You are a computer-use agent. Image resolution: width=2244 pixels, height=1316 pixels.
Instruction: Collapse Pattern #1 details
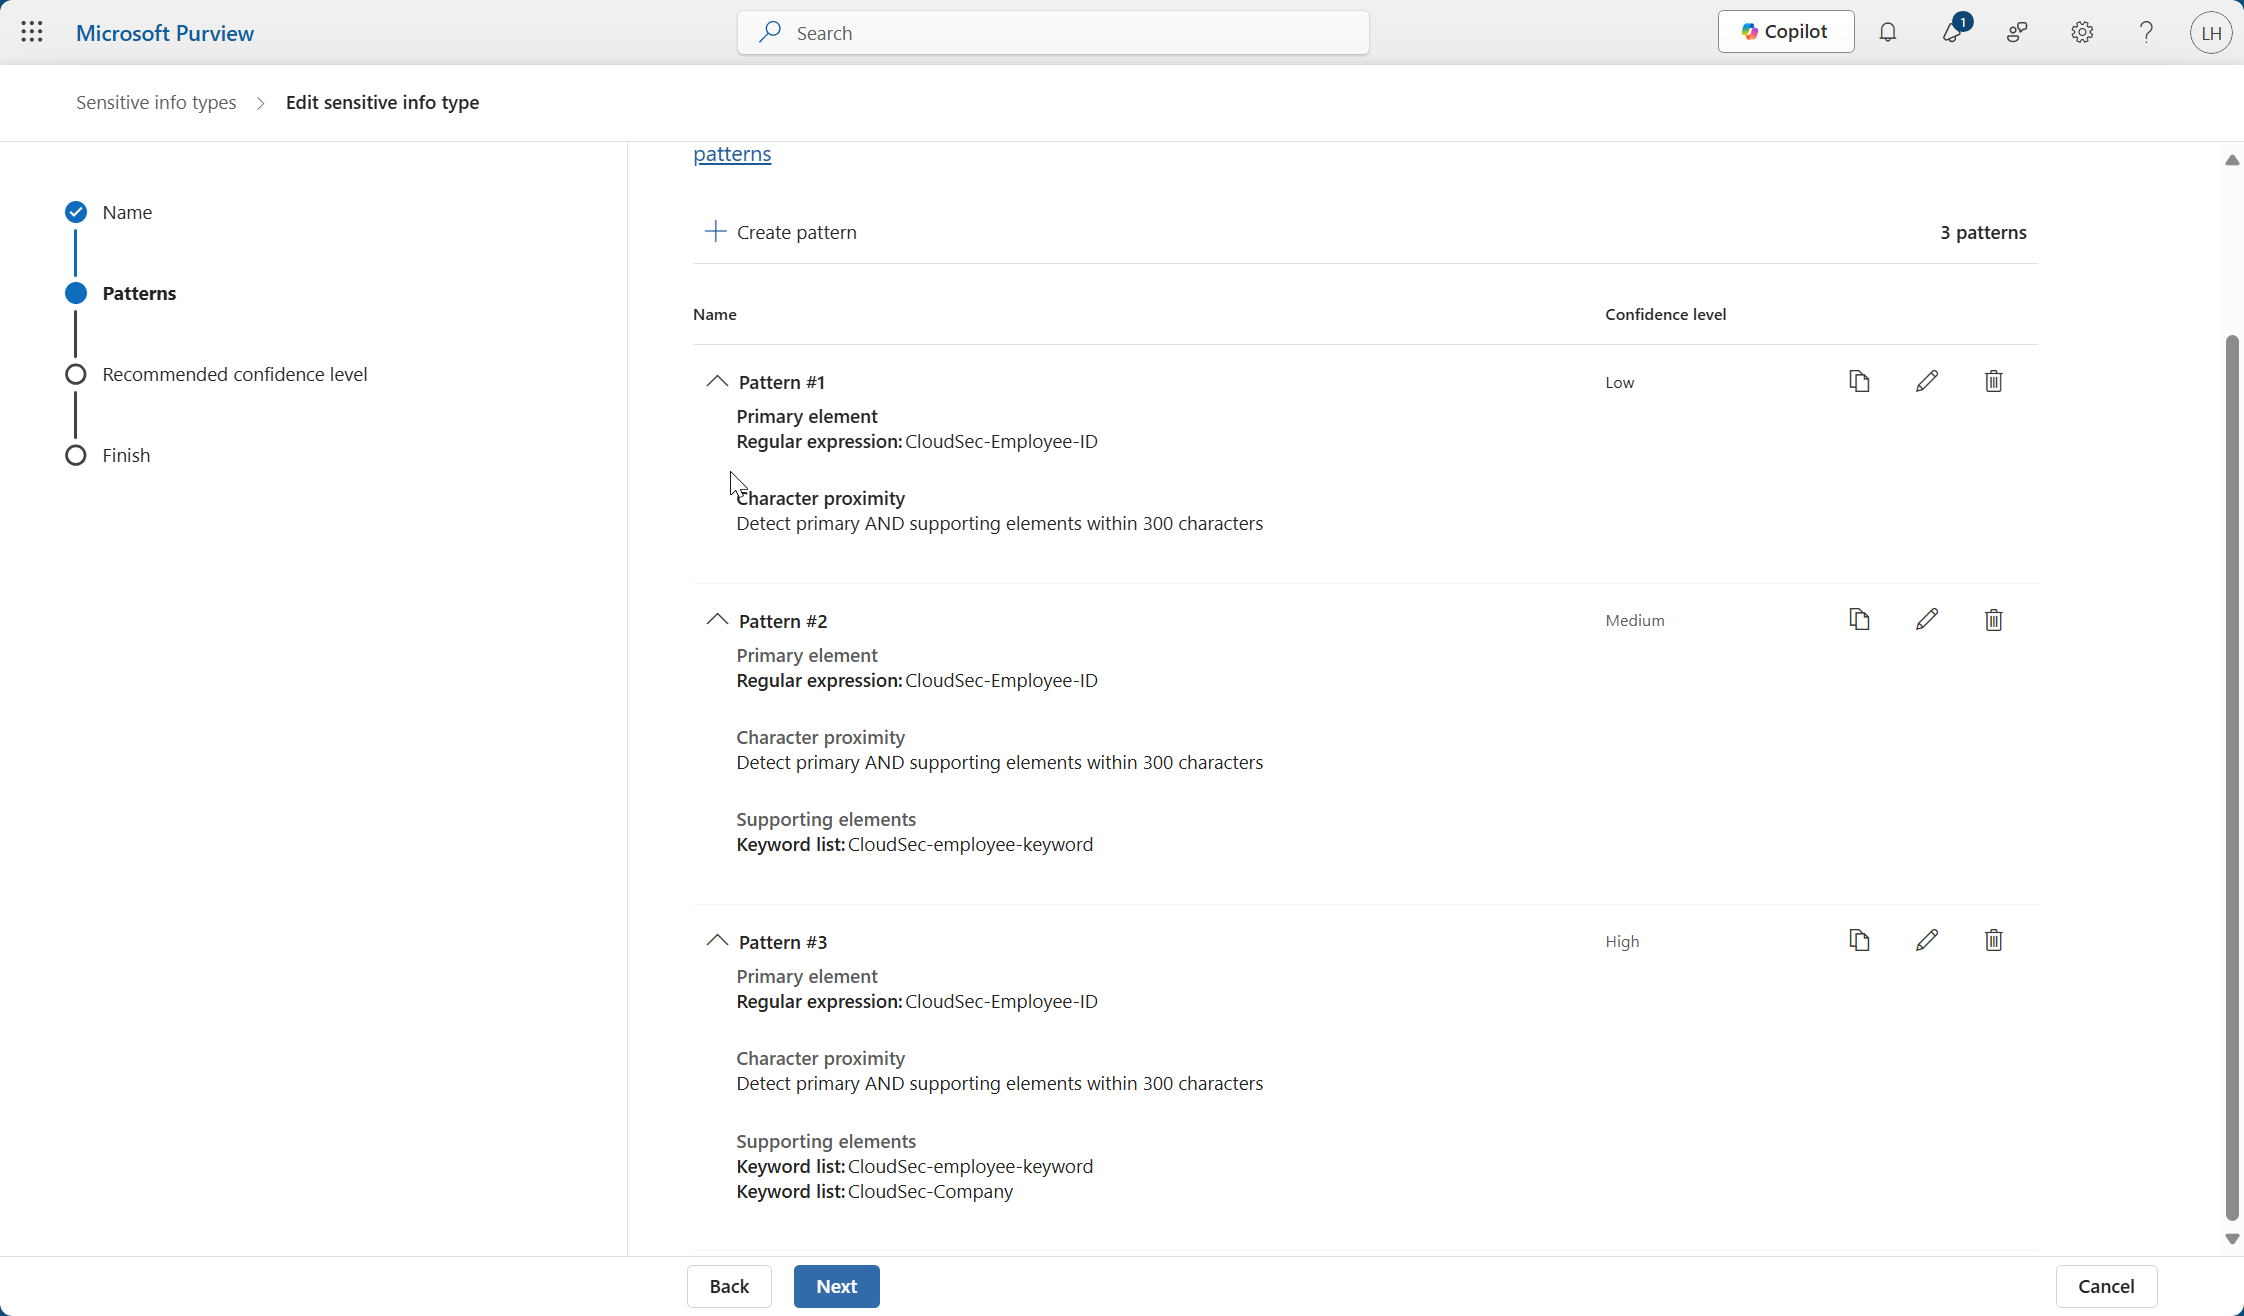pyautogui.click(x=717, y=381)
